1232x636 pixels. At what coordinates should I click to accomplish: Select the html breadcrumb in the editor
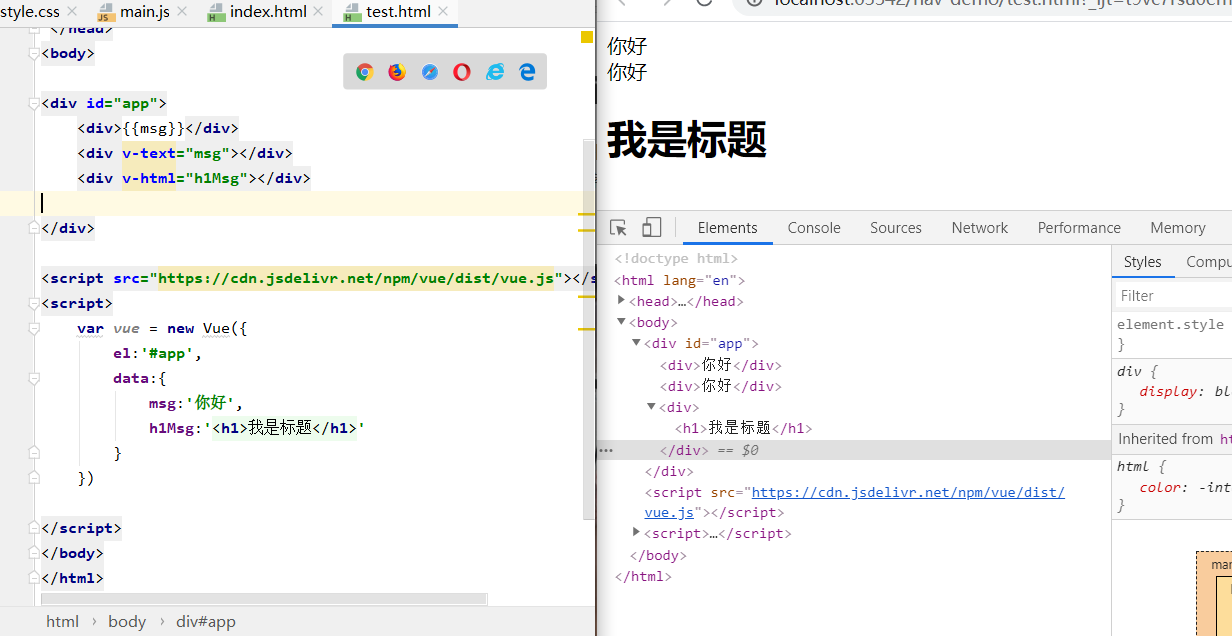pos(62,621)
